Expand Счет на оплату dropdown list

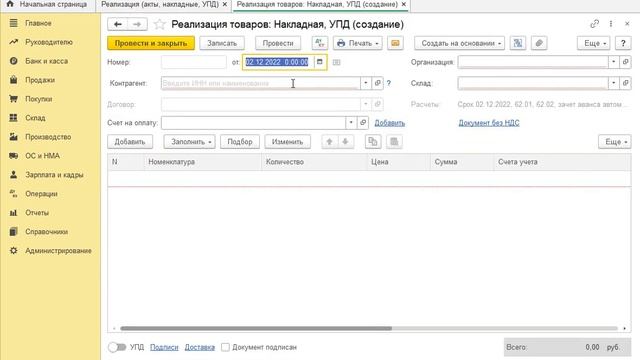tap(351, 122)
